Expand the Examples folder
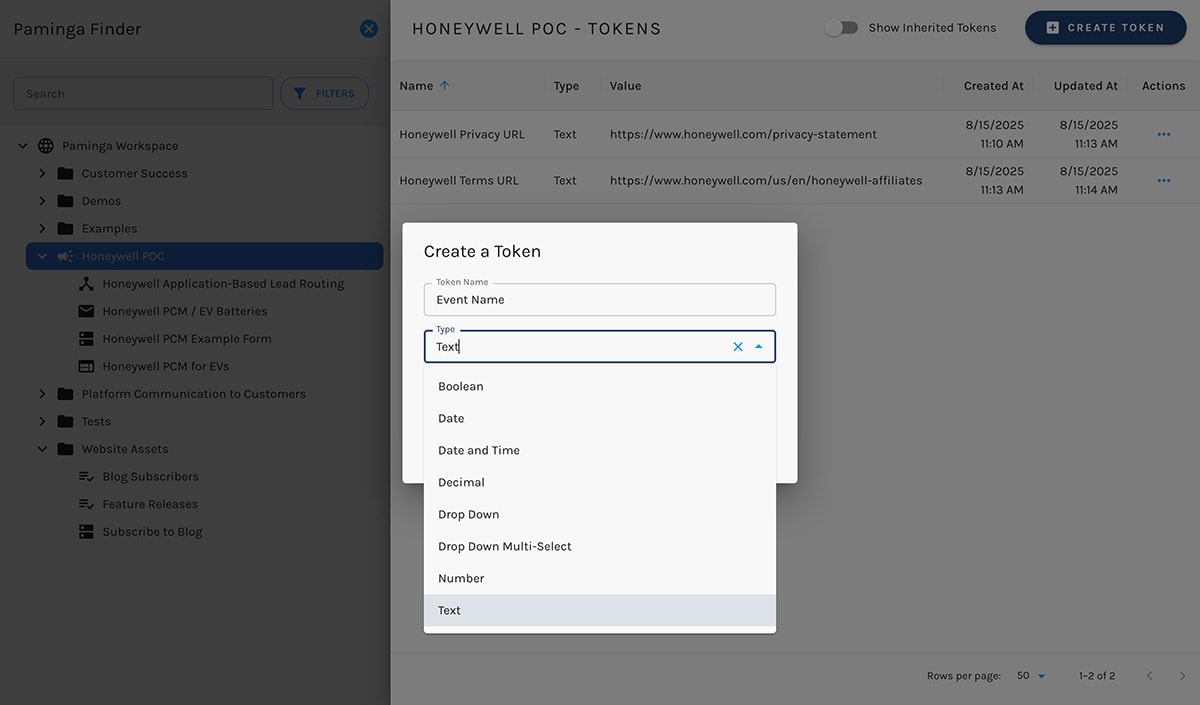Screen dimensions: 1200x705 [x=42, y=229]
